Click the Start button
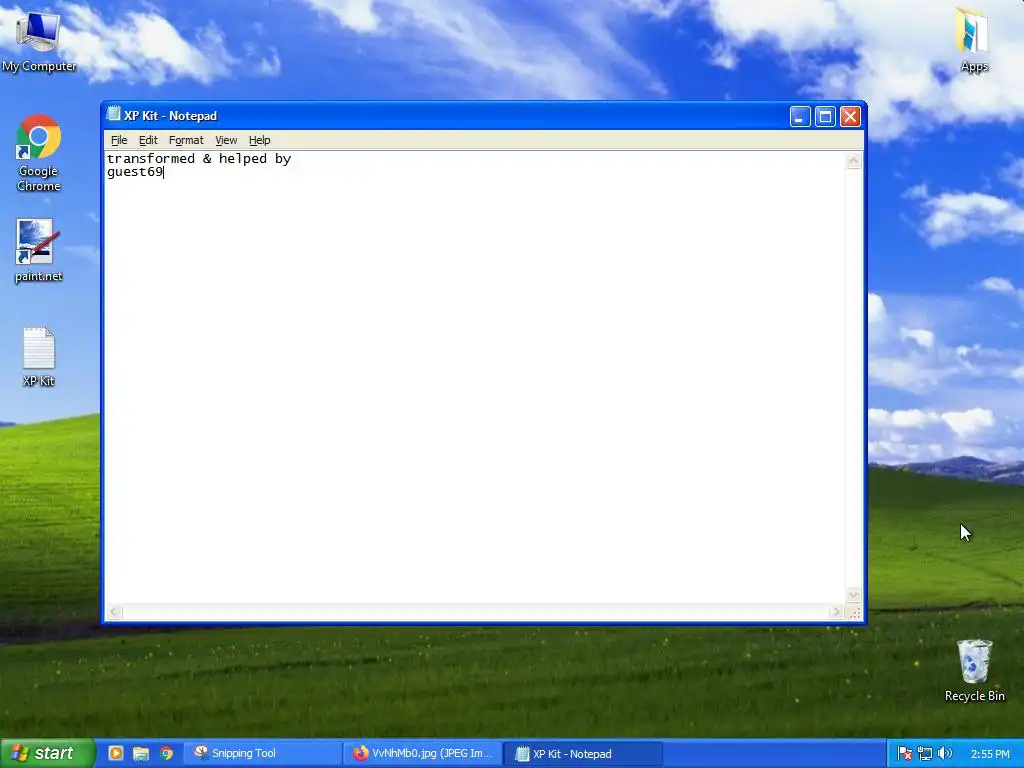This screenshot has width=1024, height=768. click(48, 753)
